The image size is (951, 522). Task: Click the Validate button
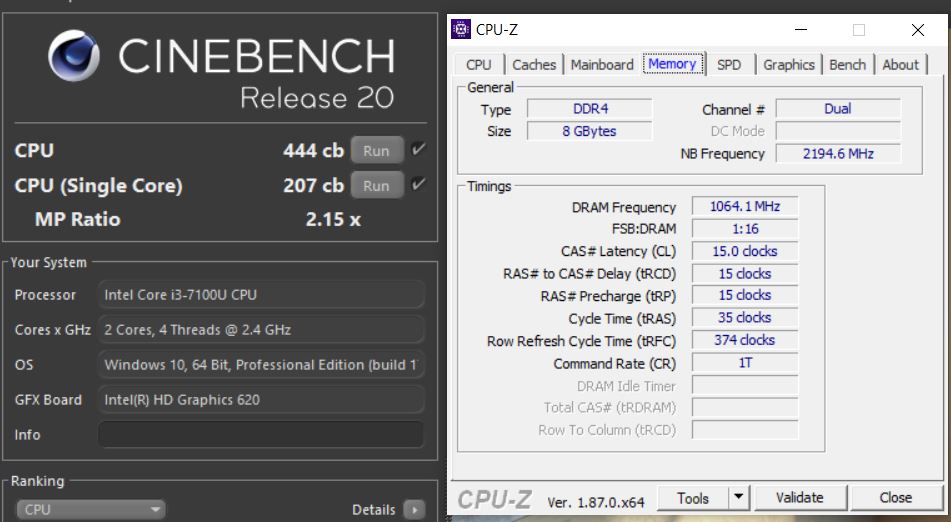point(799,498)
